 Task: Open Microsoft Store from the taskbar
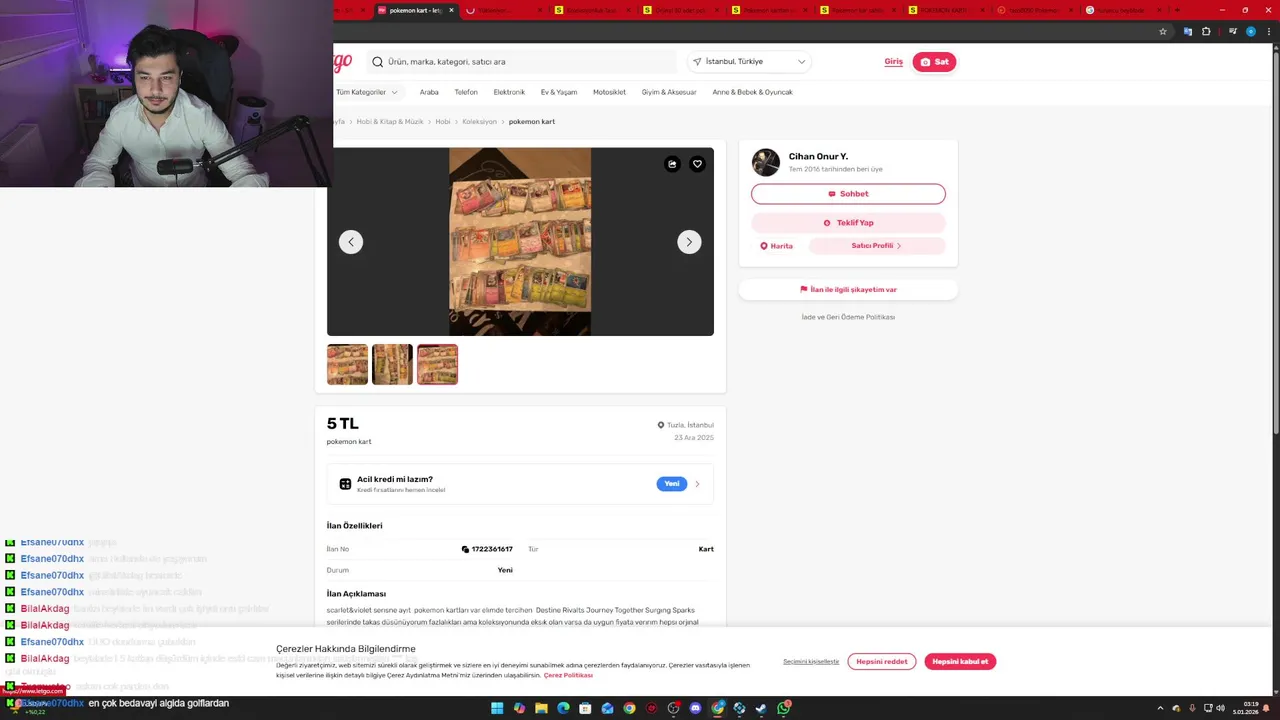585,708
